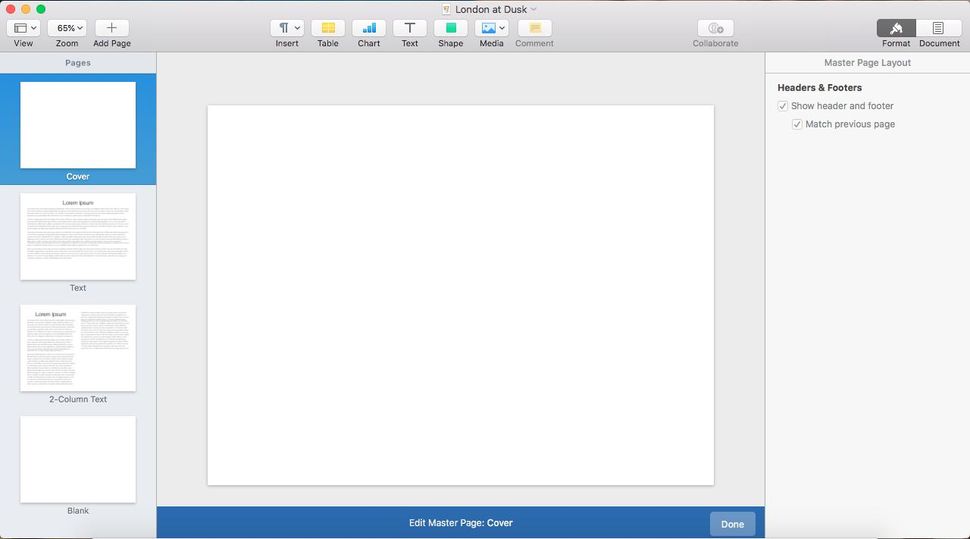Screen dimensions: 970x539
Task: Select the 2-Column Text master page
Action: coord(78,348)
